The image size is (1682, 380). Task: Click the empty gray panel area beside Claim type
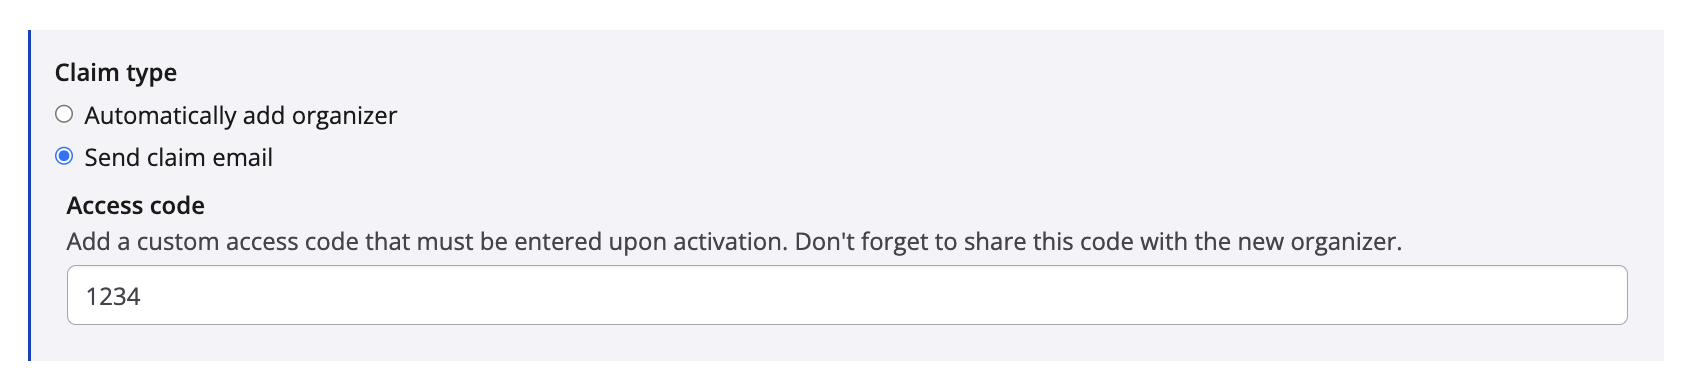pyautogui.click(x=900, y=73)
